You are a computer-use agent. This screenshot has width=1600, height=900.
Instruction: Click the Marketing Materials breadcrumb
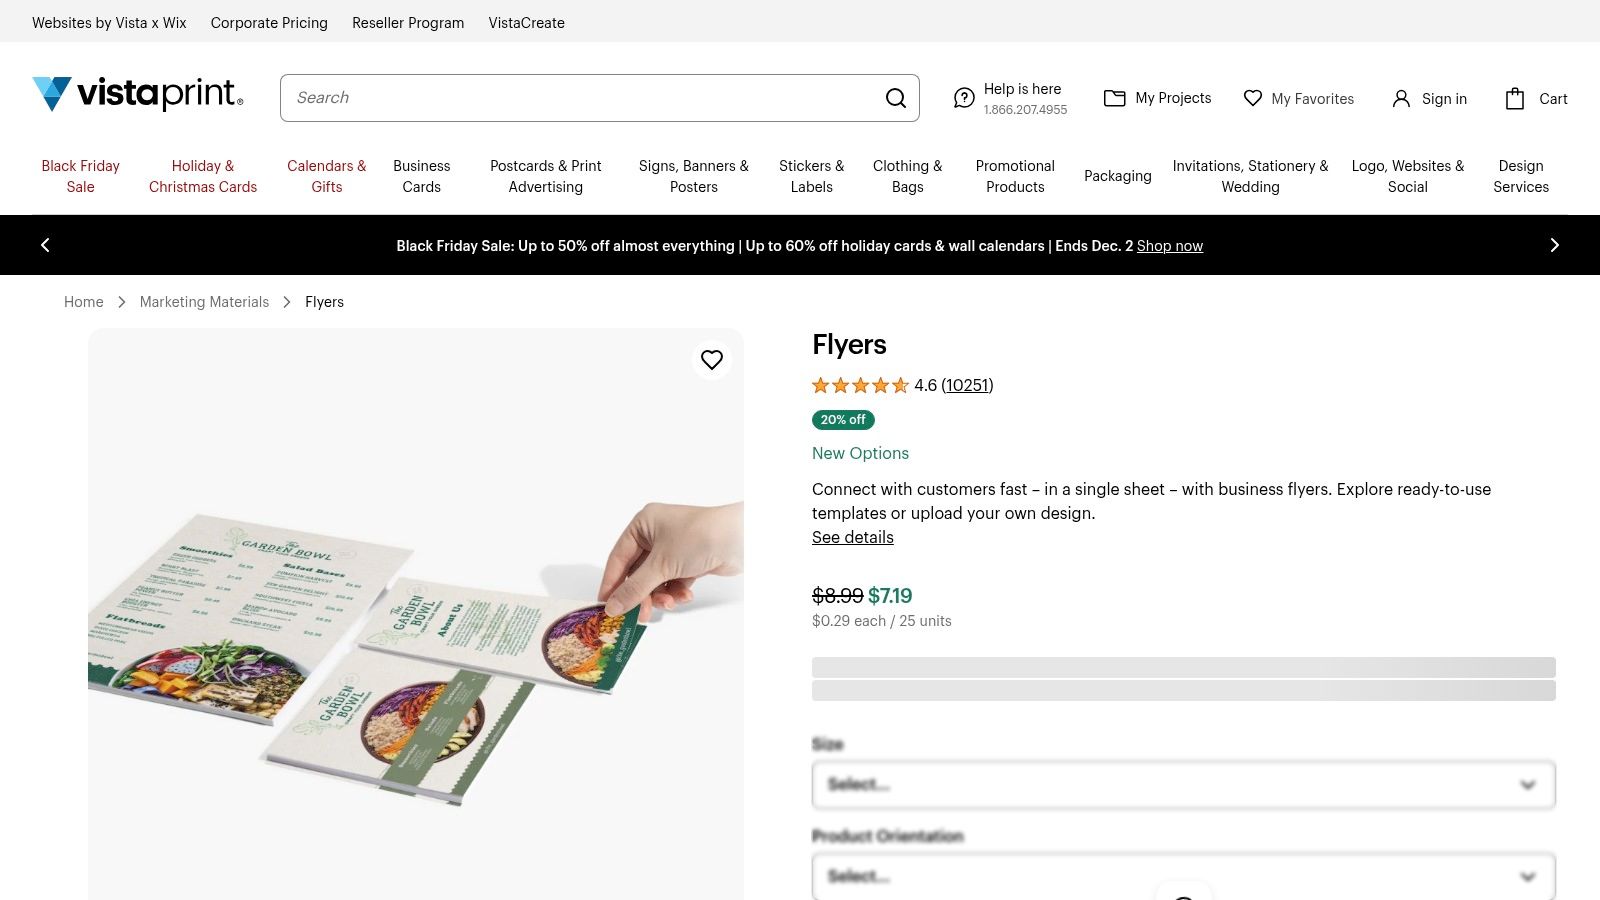tap(204, 301)
